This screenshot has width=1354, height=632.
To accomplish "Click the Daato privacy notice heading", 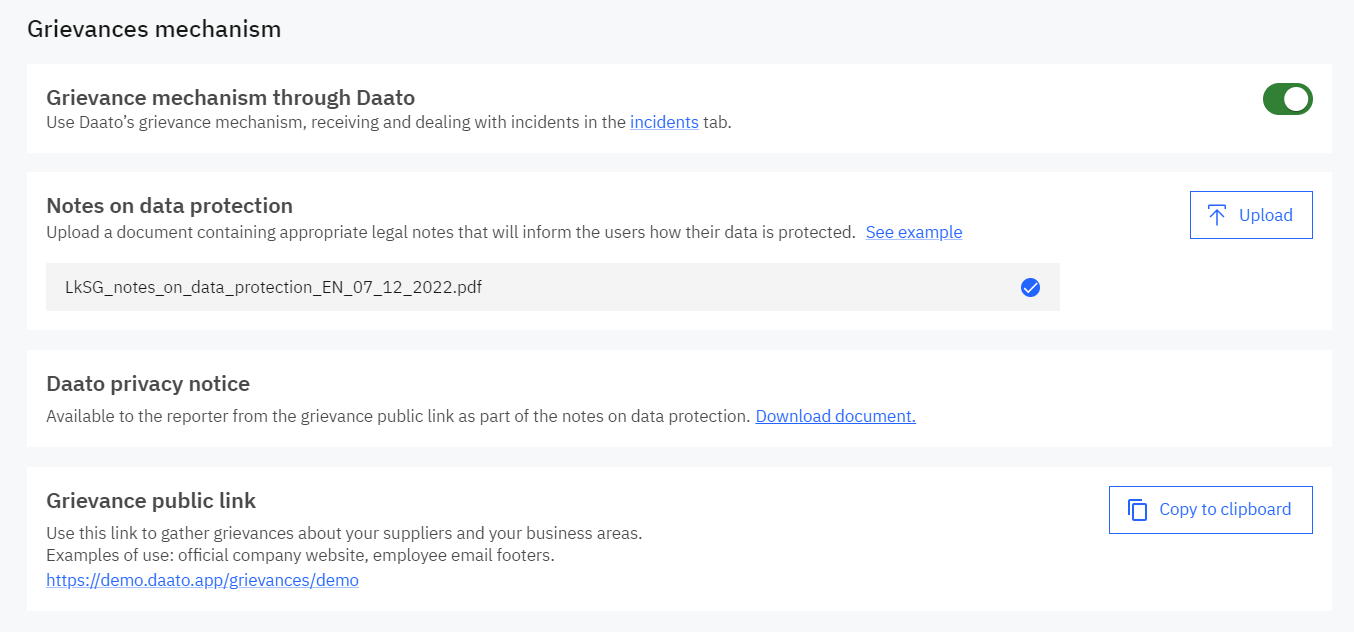I will pyautogui.click(x=148, y=384).
